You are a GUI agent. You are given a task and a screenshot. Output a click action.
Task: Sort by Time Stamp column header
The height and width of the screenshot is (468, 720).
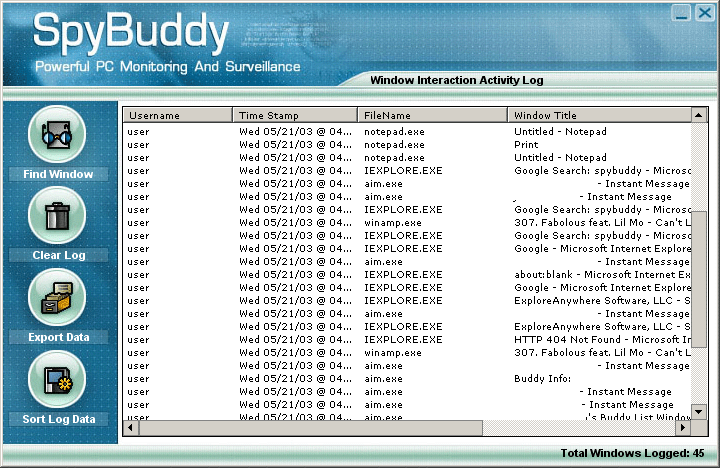coord(295,115)
